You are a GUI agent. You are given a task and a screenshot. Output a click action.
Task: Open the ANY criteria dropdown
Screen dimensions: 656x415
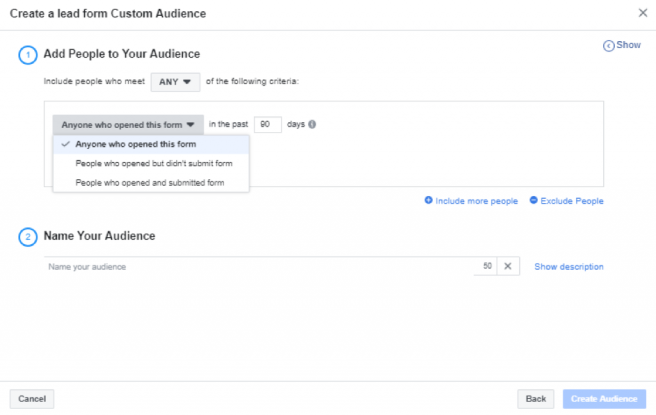pos(175,82)
